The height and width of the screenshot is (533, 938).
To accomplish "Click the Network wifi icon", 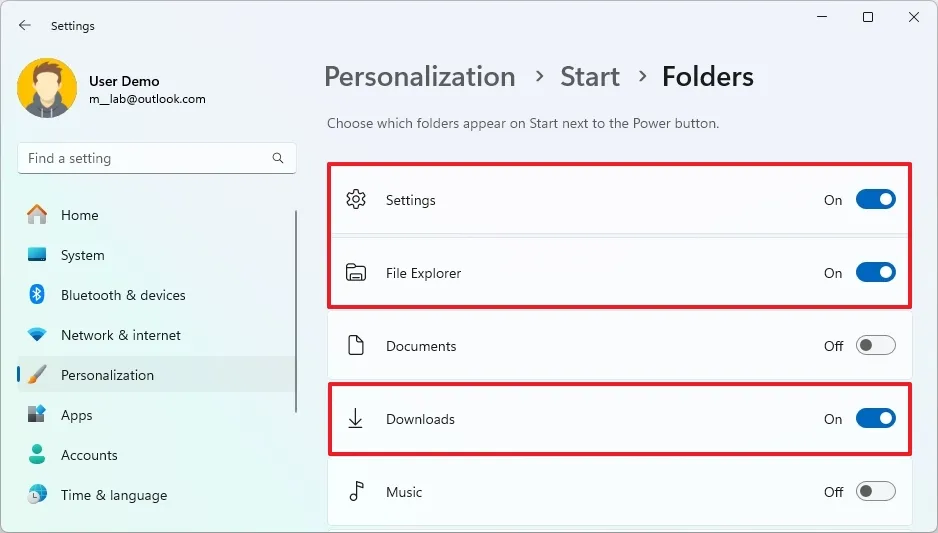I will [37, 335].
